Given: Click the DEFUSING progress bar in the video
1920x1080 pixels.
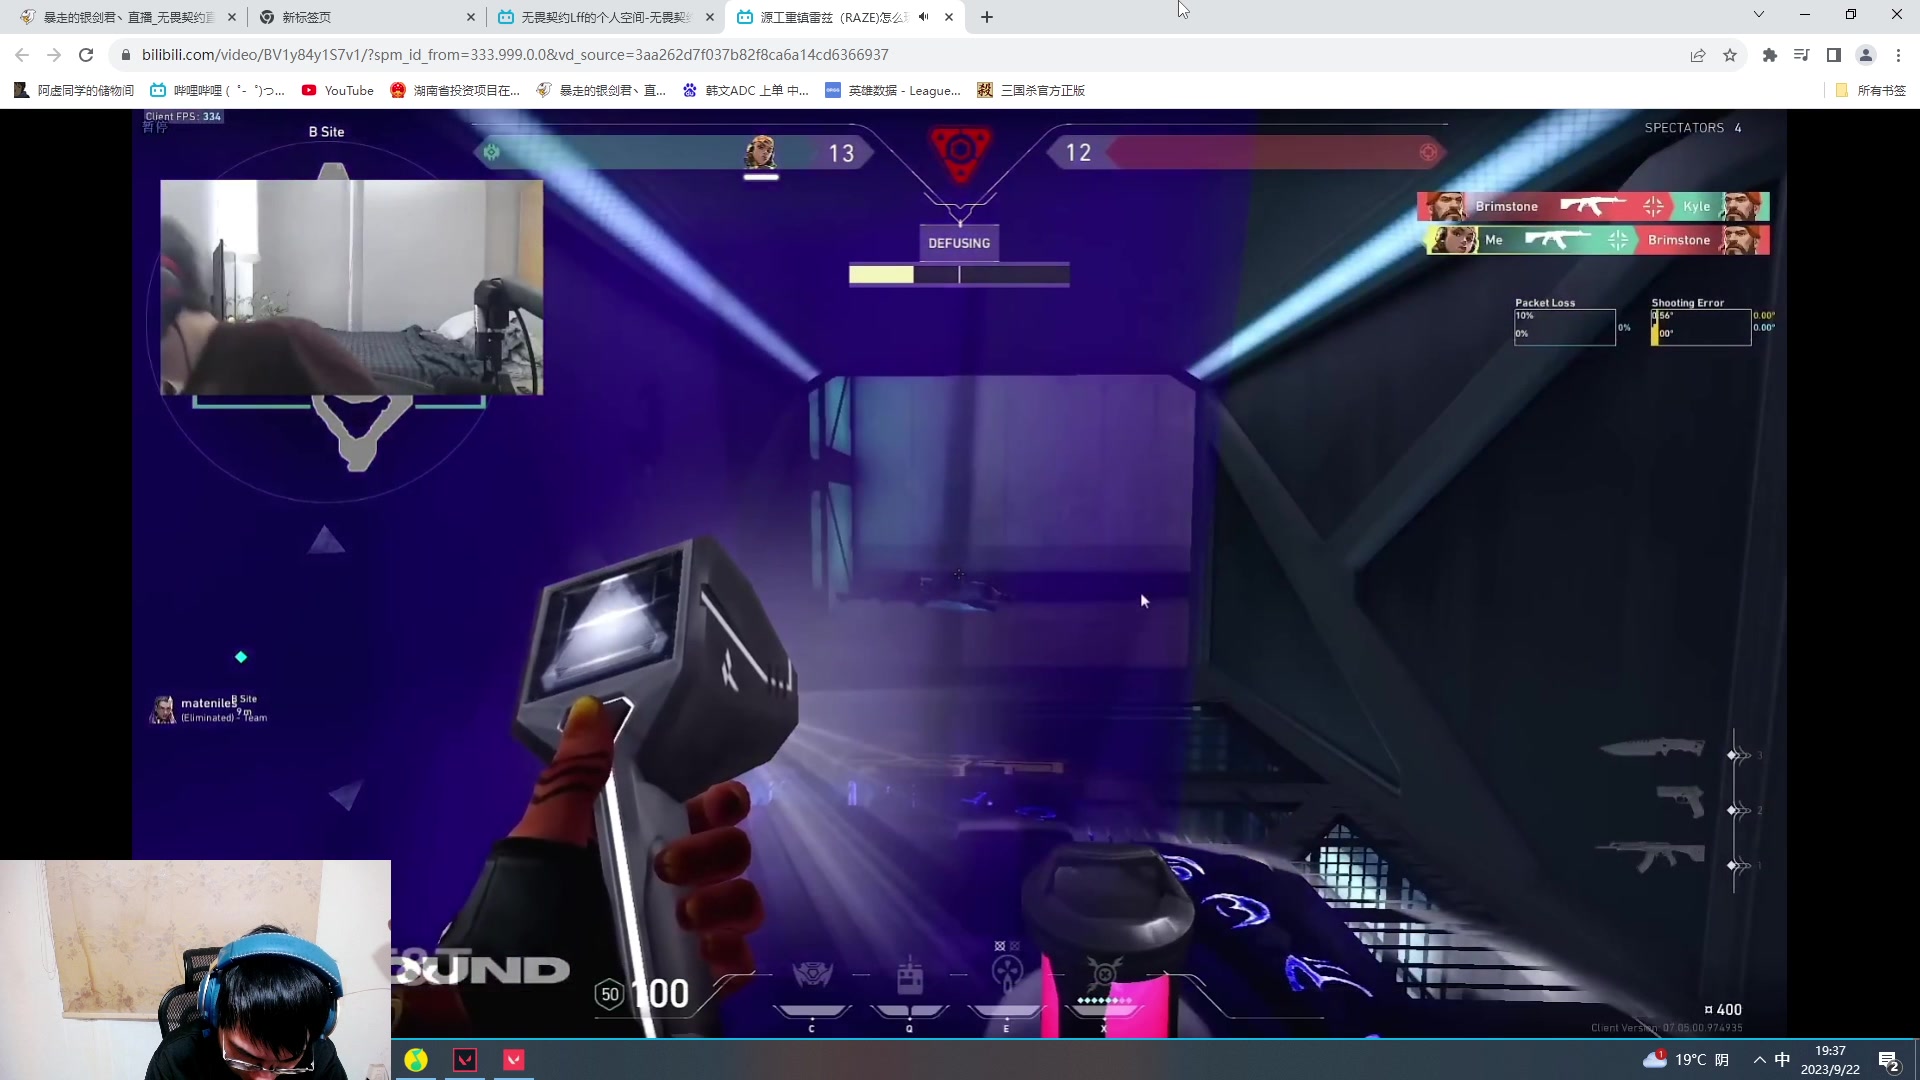Looking at the screenshot, I should point(958,274).
